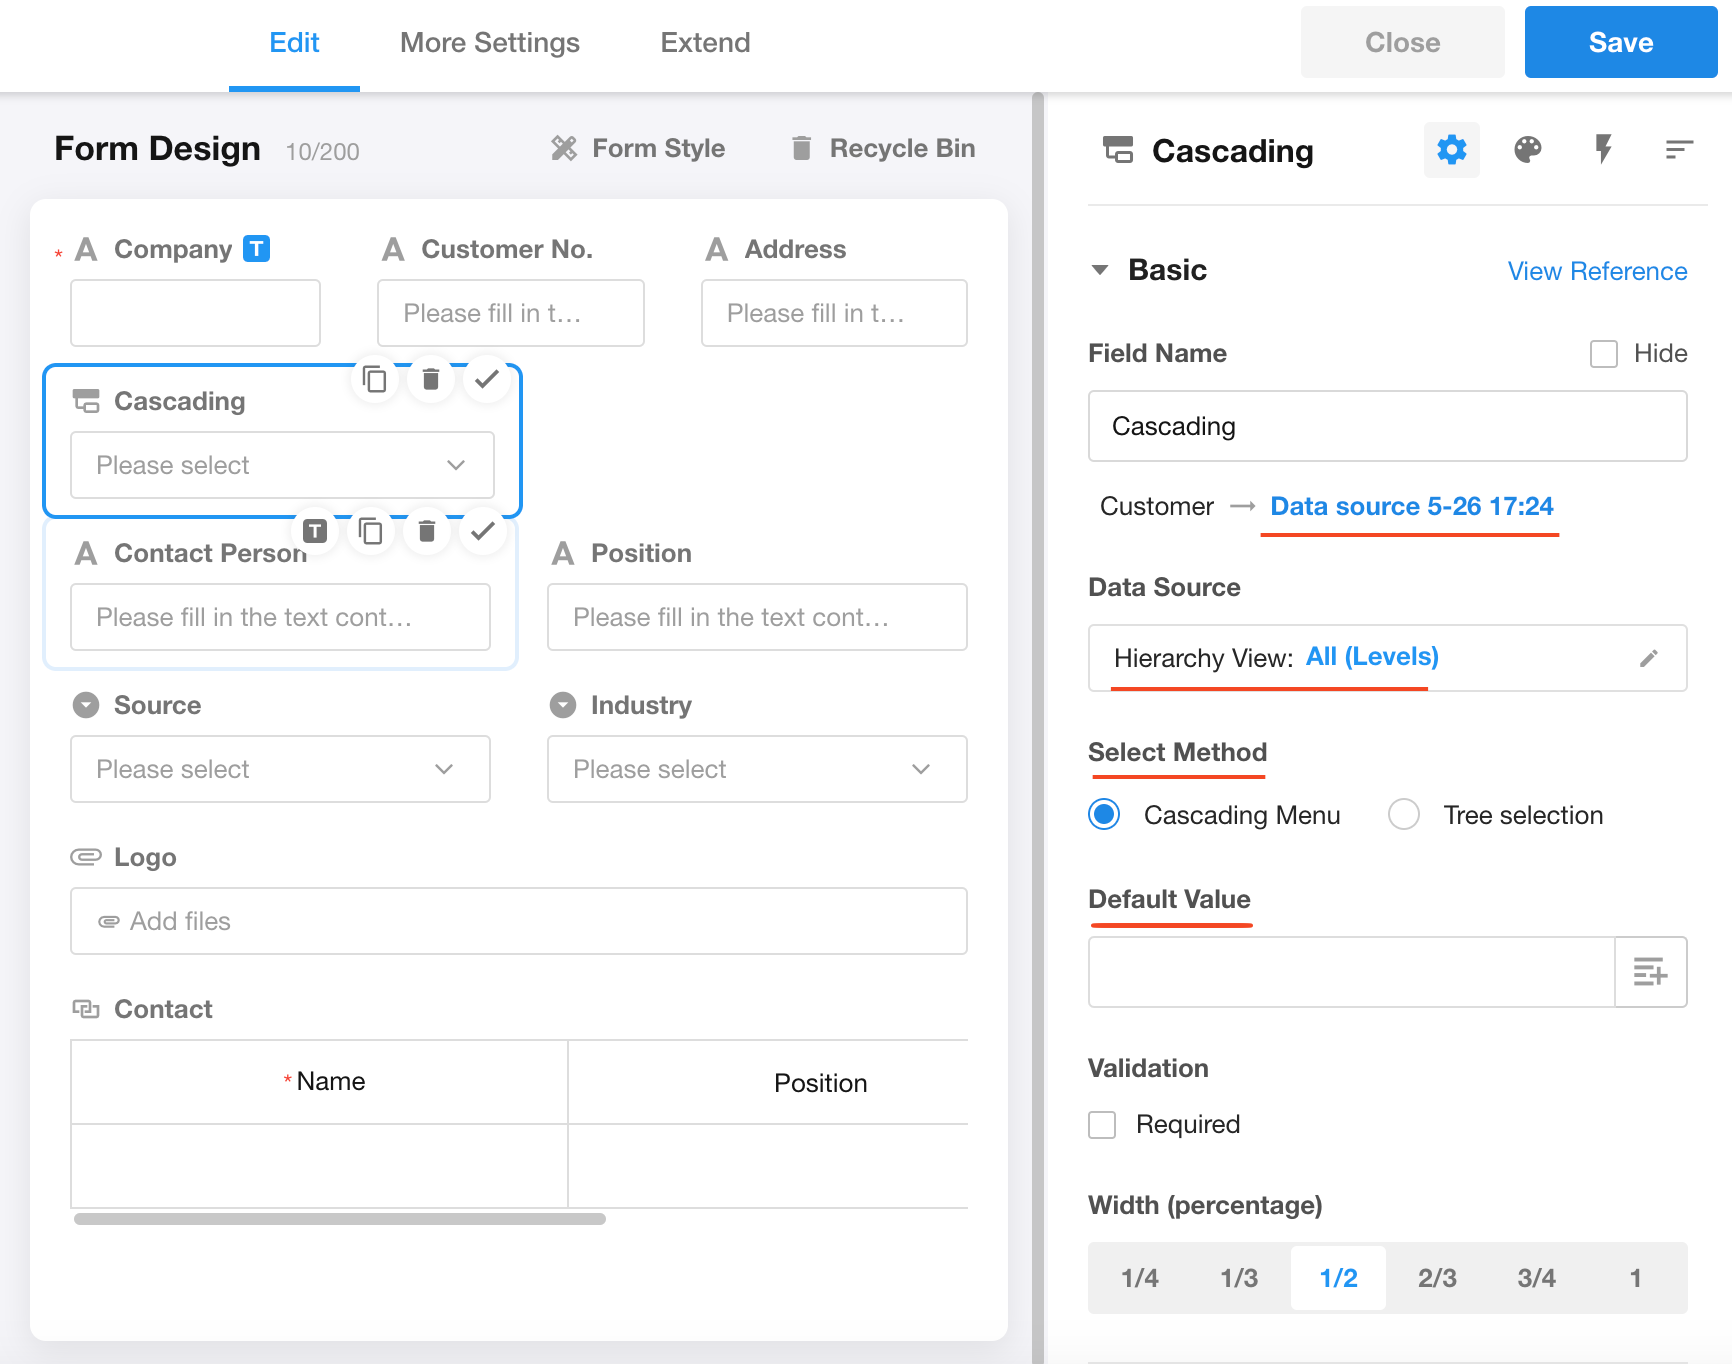Viewport: 1732px width, 1364px height.
Task: Switch to the Extend tab
Action: coord(705,43)
